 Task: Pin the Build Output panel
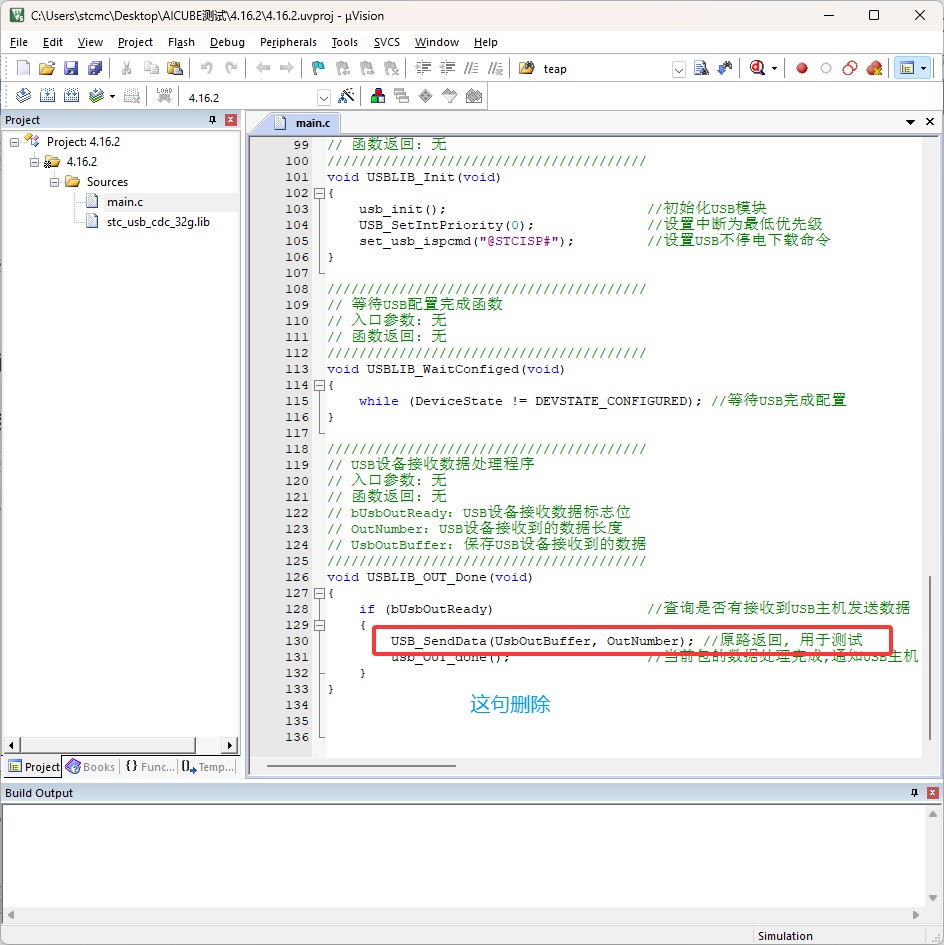(914, 793)
